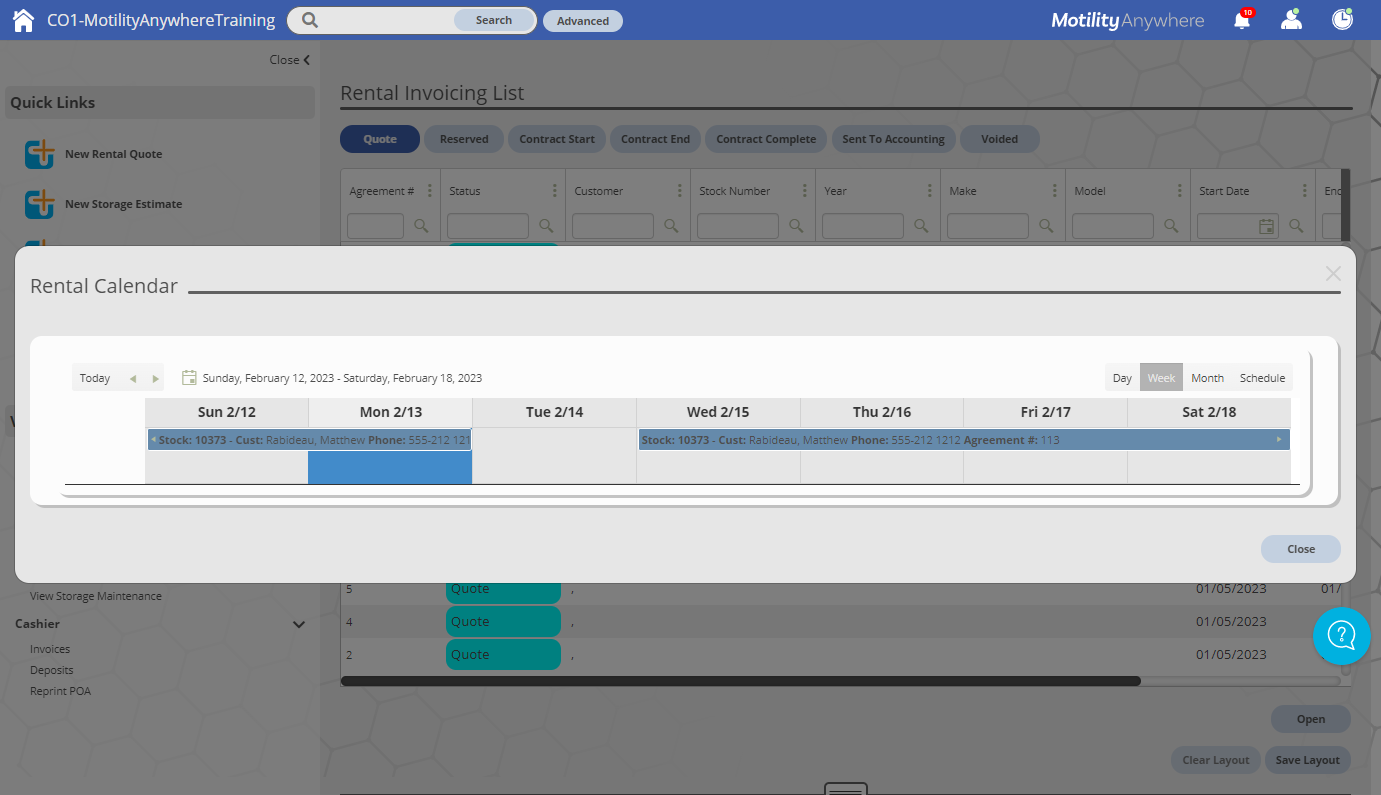Click the Advanced search button
Image resolution: width=1381 pixels, height=795 pixels.
[583, 21]
